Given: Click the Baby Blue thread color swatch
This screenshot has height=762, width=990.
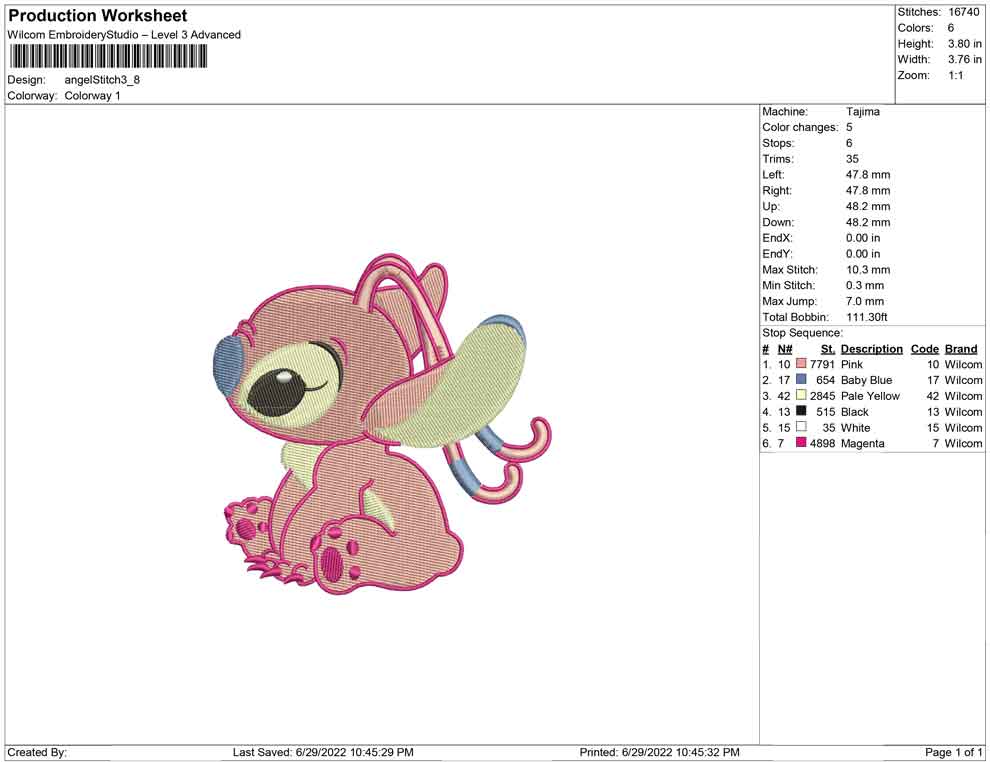Looking at the screenshot, I should pyautogui.click(x=801, y=379).
